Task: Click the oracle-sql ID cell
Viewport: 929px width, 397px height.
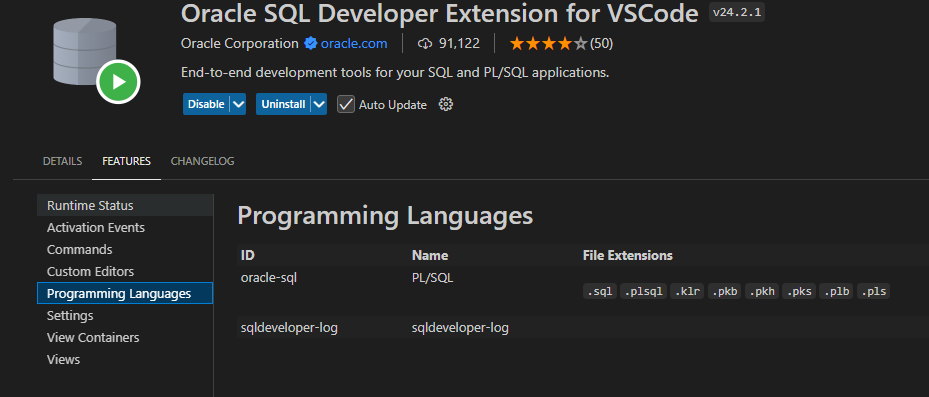Action: pos(268,277)
